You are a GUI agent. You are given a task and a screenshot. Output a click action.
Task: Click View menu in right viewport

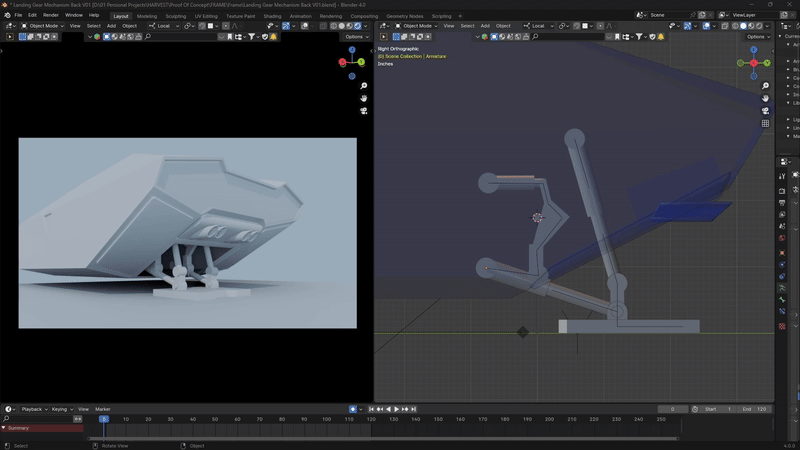click(449, 26)
